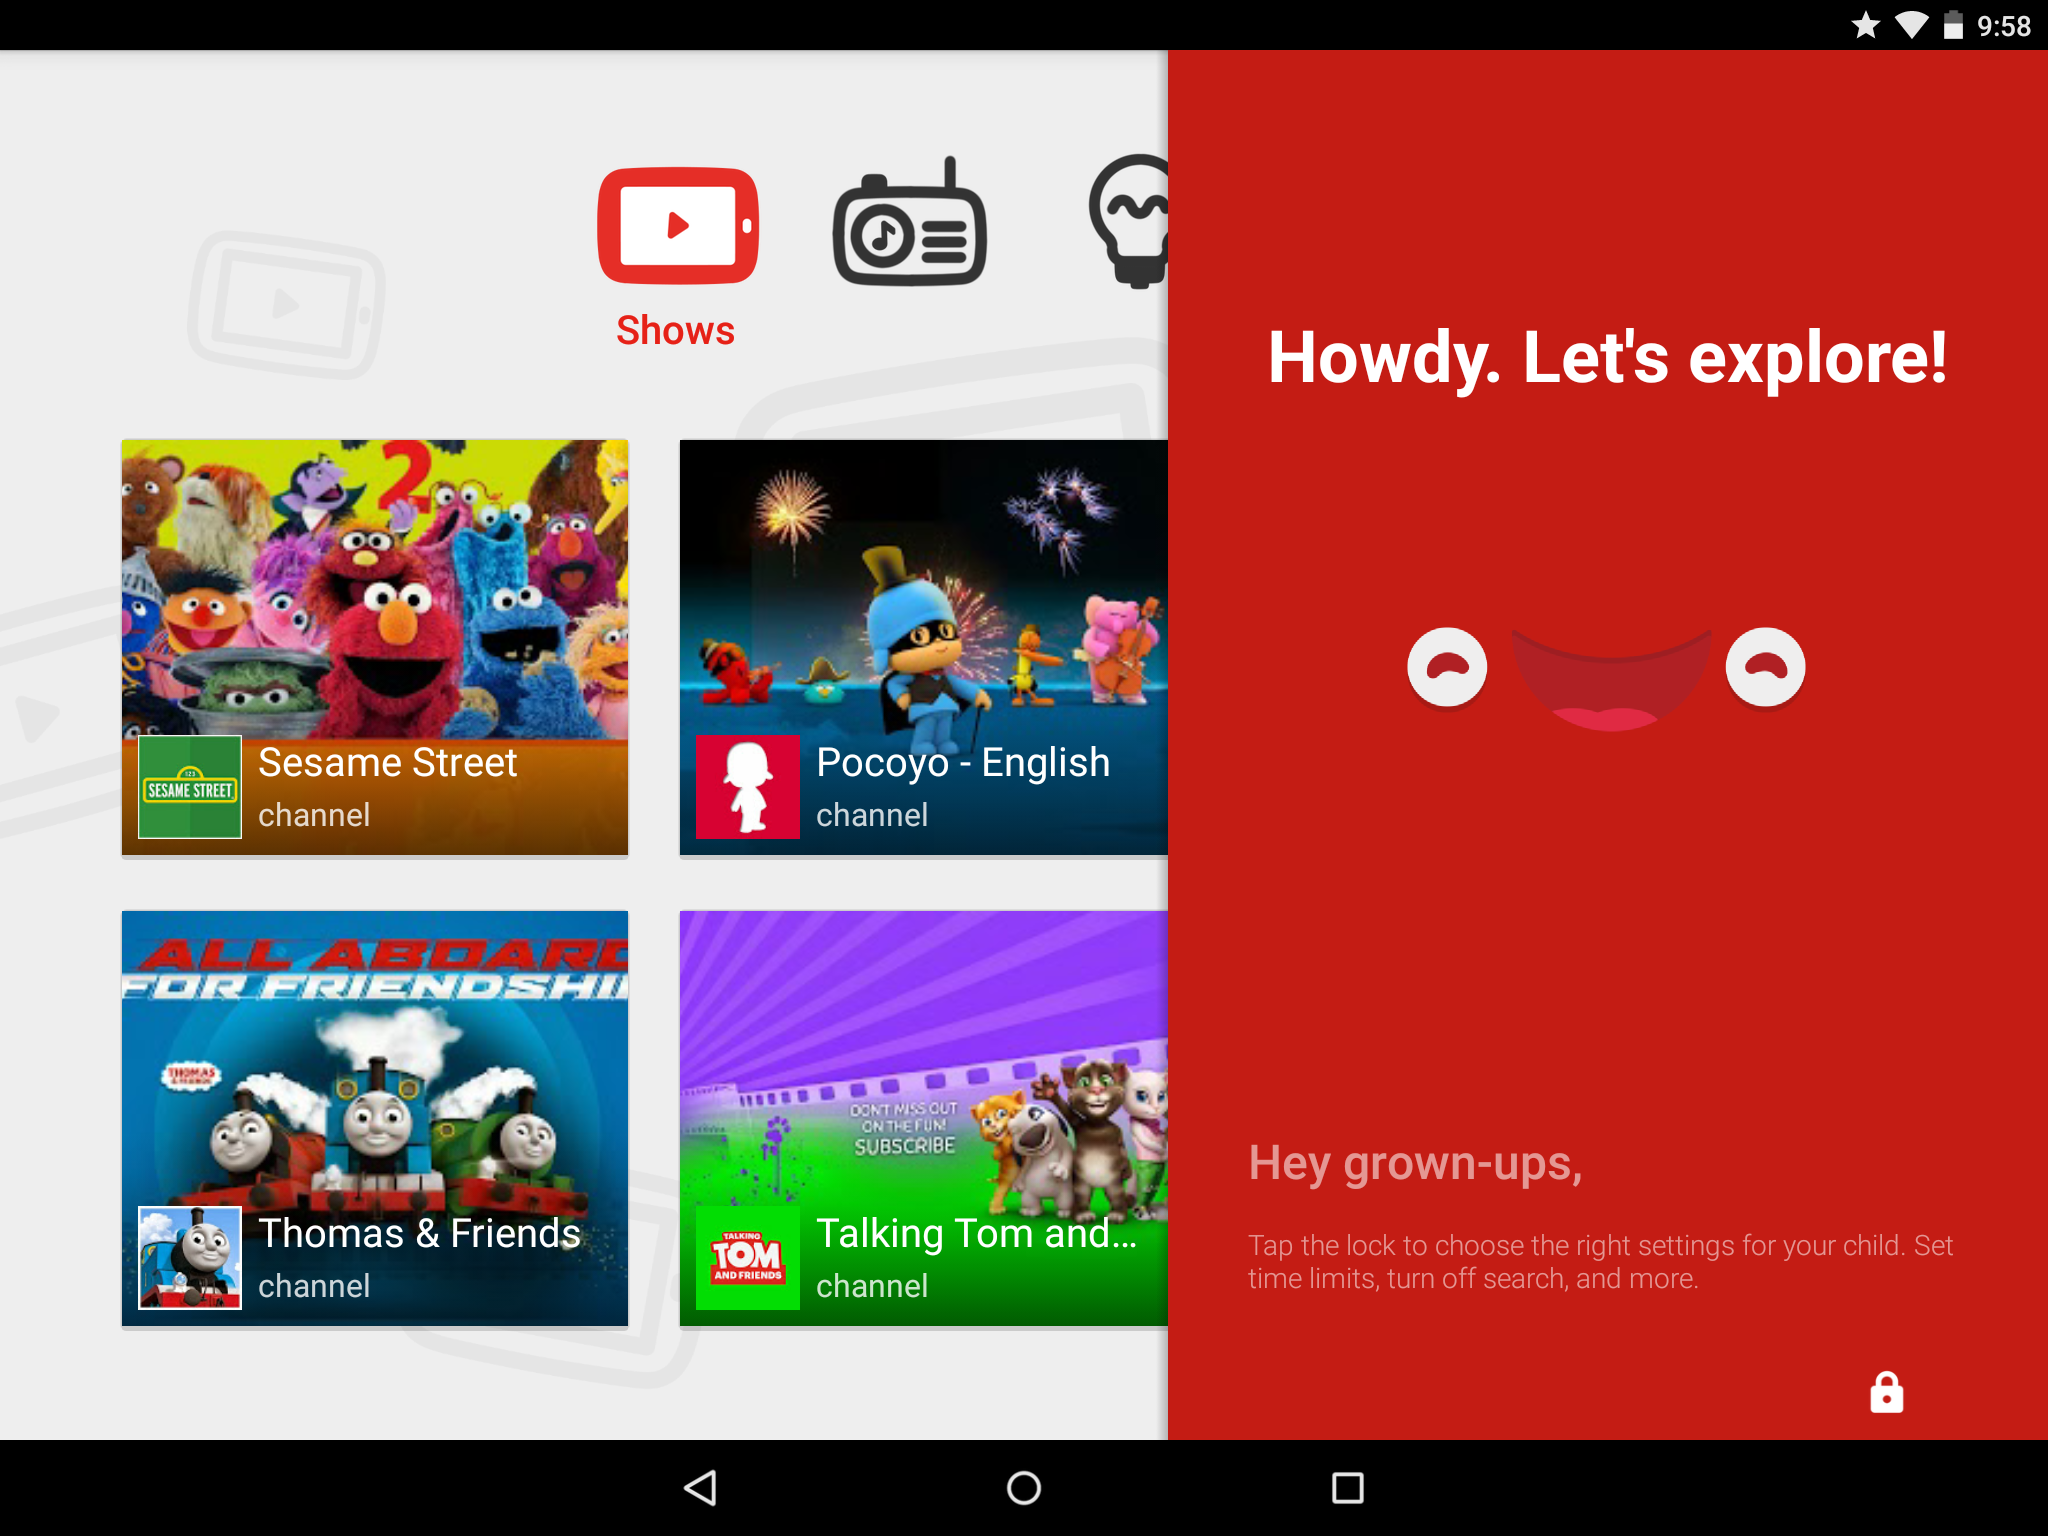This screenshot has height=1536, width=2048.
Task: Select the Shows category icon
Action: (x=678, y=225)
